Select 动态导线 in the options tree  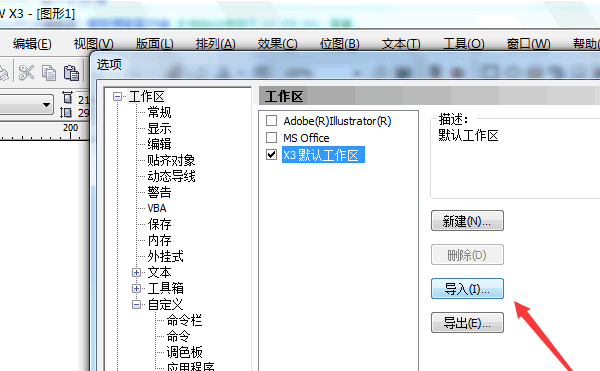point(171,176)
